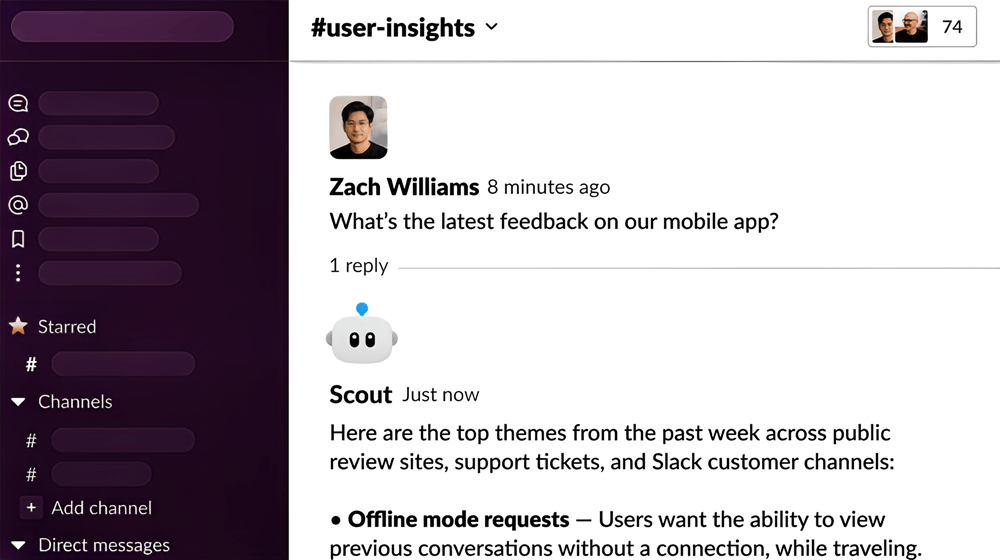
Task: Click the workspace name bar at sidebar top
Action: [122, 27]
